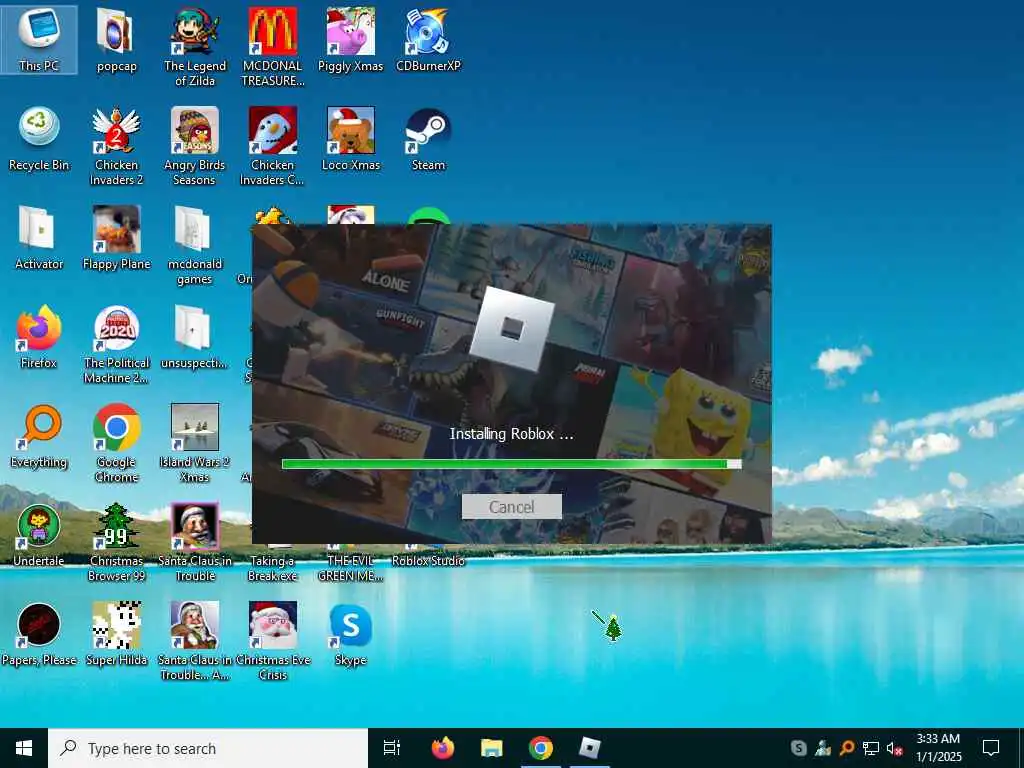Open network status tray icon
The width and height of the screenshot is (1024, 768).
tap(871, 748)
